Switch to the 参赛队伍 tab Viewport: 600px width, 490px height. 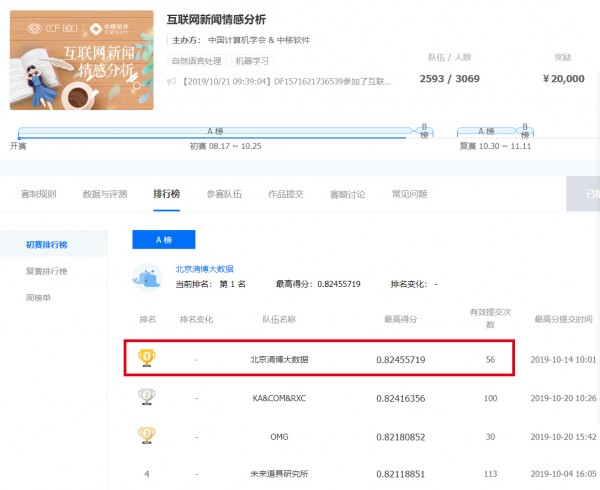[x=224, y=194]
